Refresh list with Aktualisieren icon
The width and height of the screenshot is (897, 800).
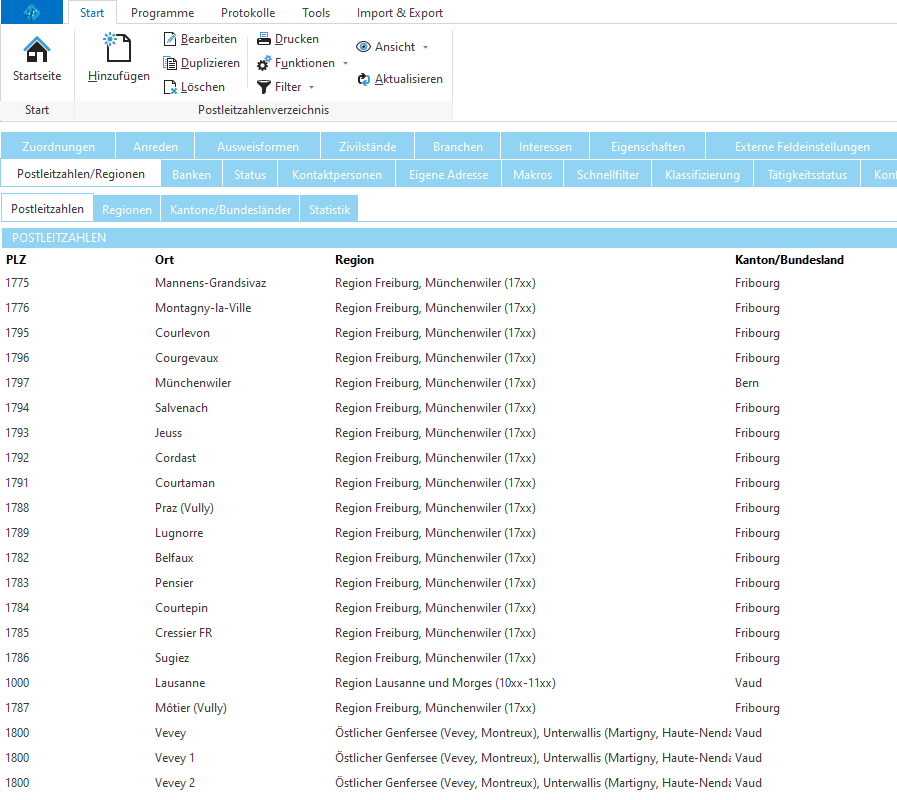365,79
